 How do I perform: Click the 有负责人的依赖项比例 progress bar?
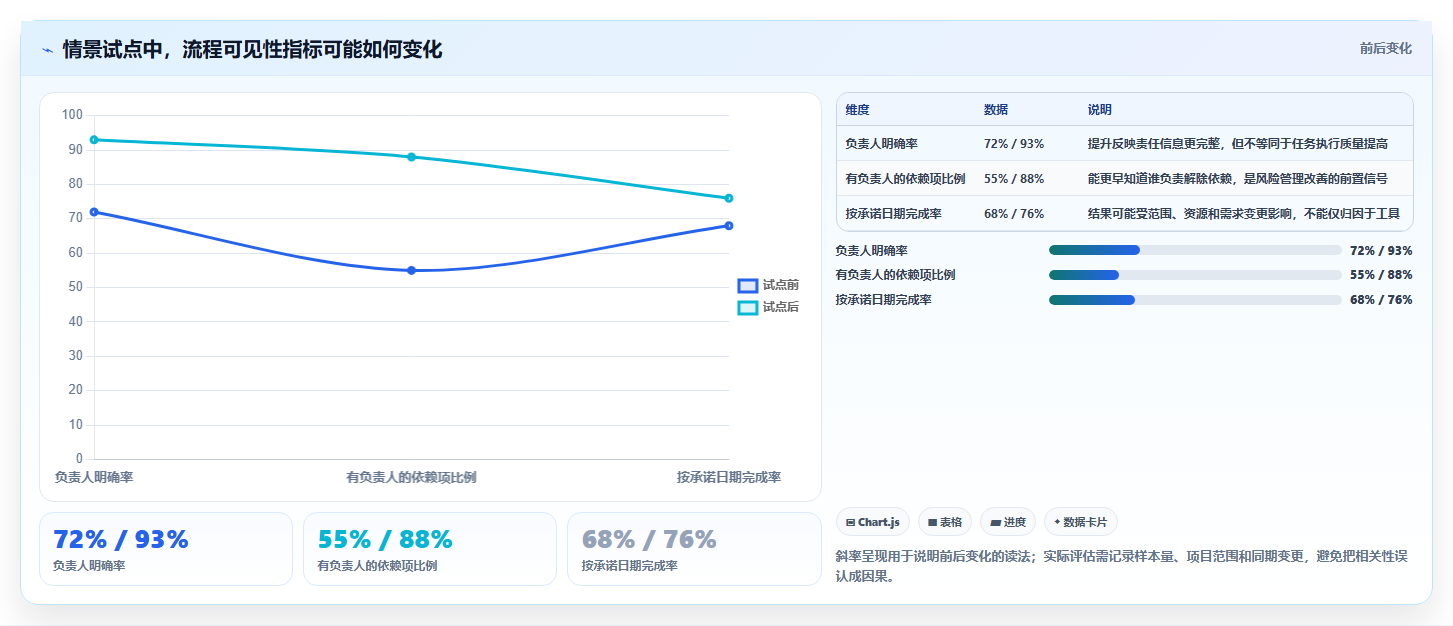coord(1195,275)
